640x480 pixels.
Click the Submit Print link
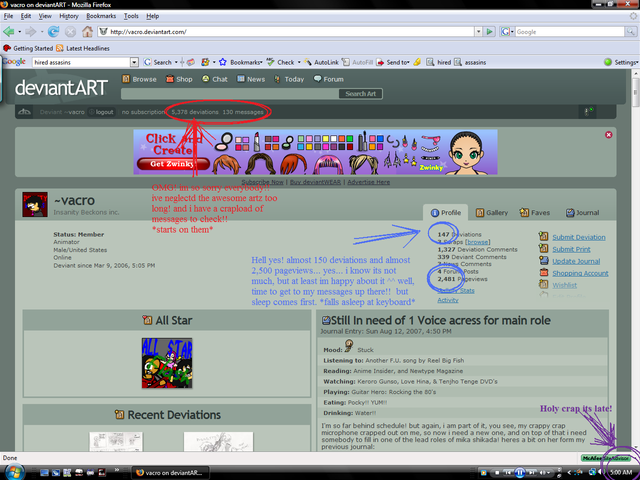571,249
